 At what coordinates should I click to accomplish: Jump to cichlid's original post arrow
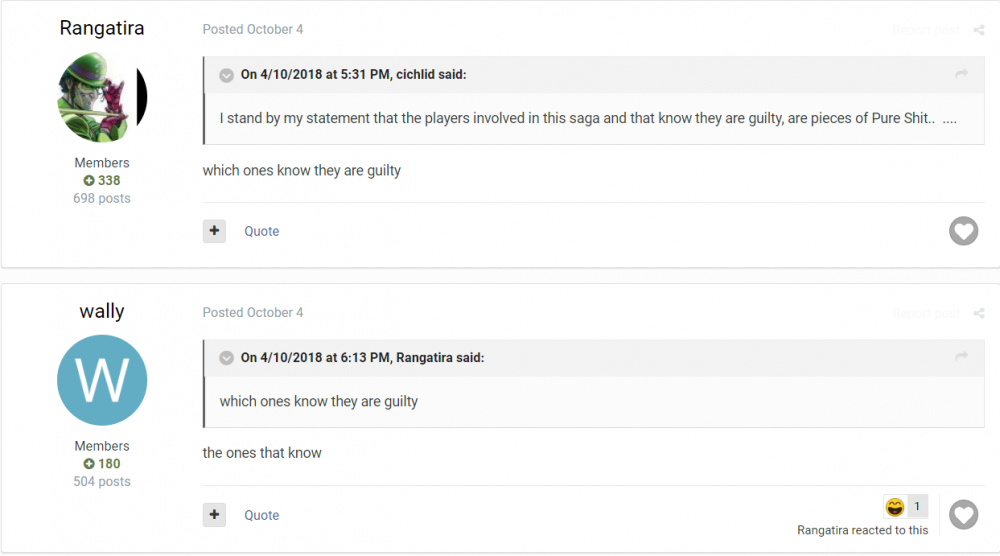coord(961,74)
